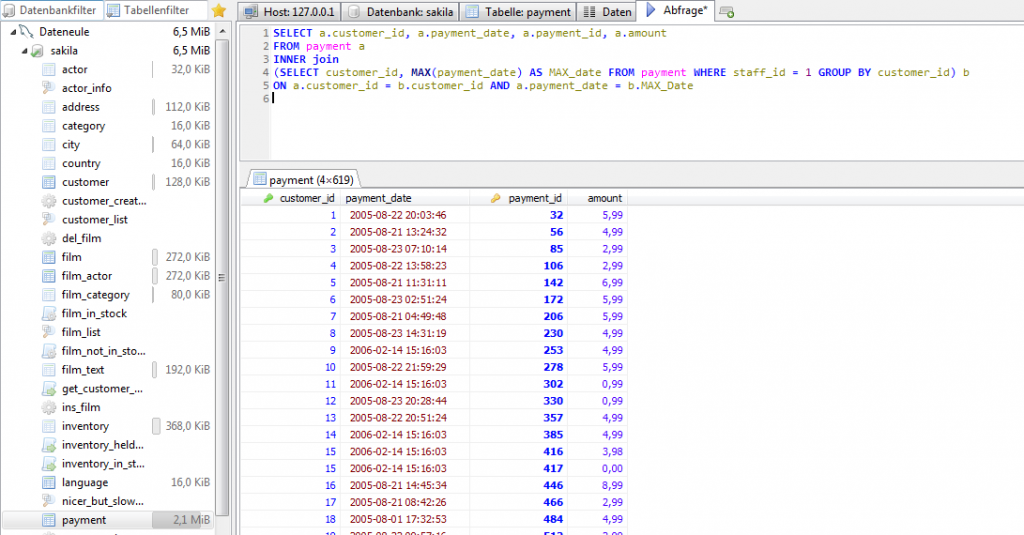Select the inventory table in tree
The width and height of the screenshot is (1024, 535).
point(85,426)
